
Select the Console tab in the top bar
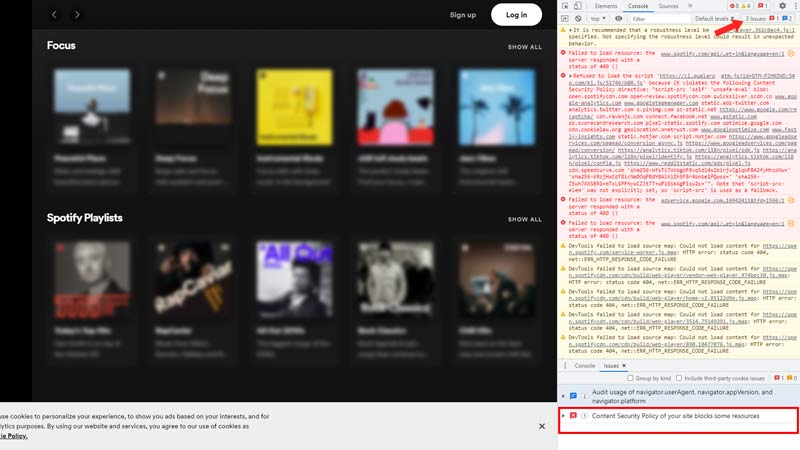(x=638, y=6)
